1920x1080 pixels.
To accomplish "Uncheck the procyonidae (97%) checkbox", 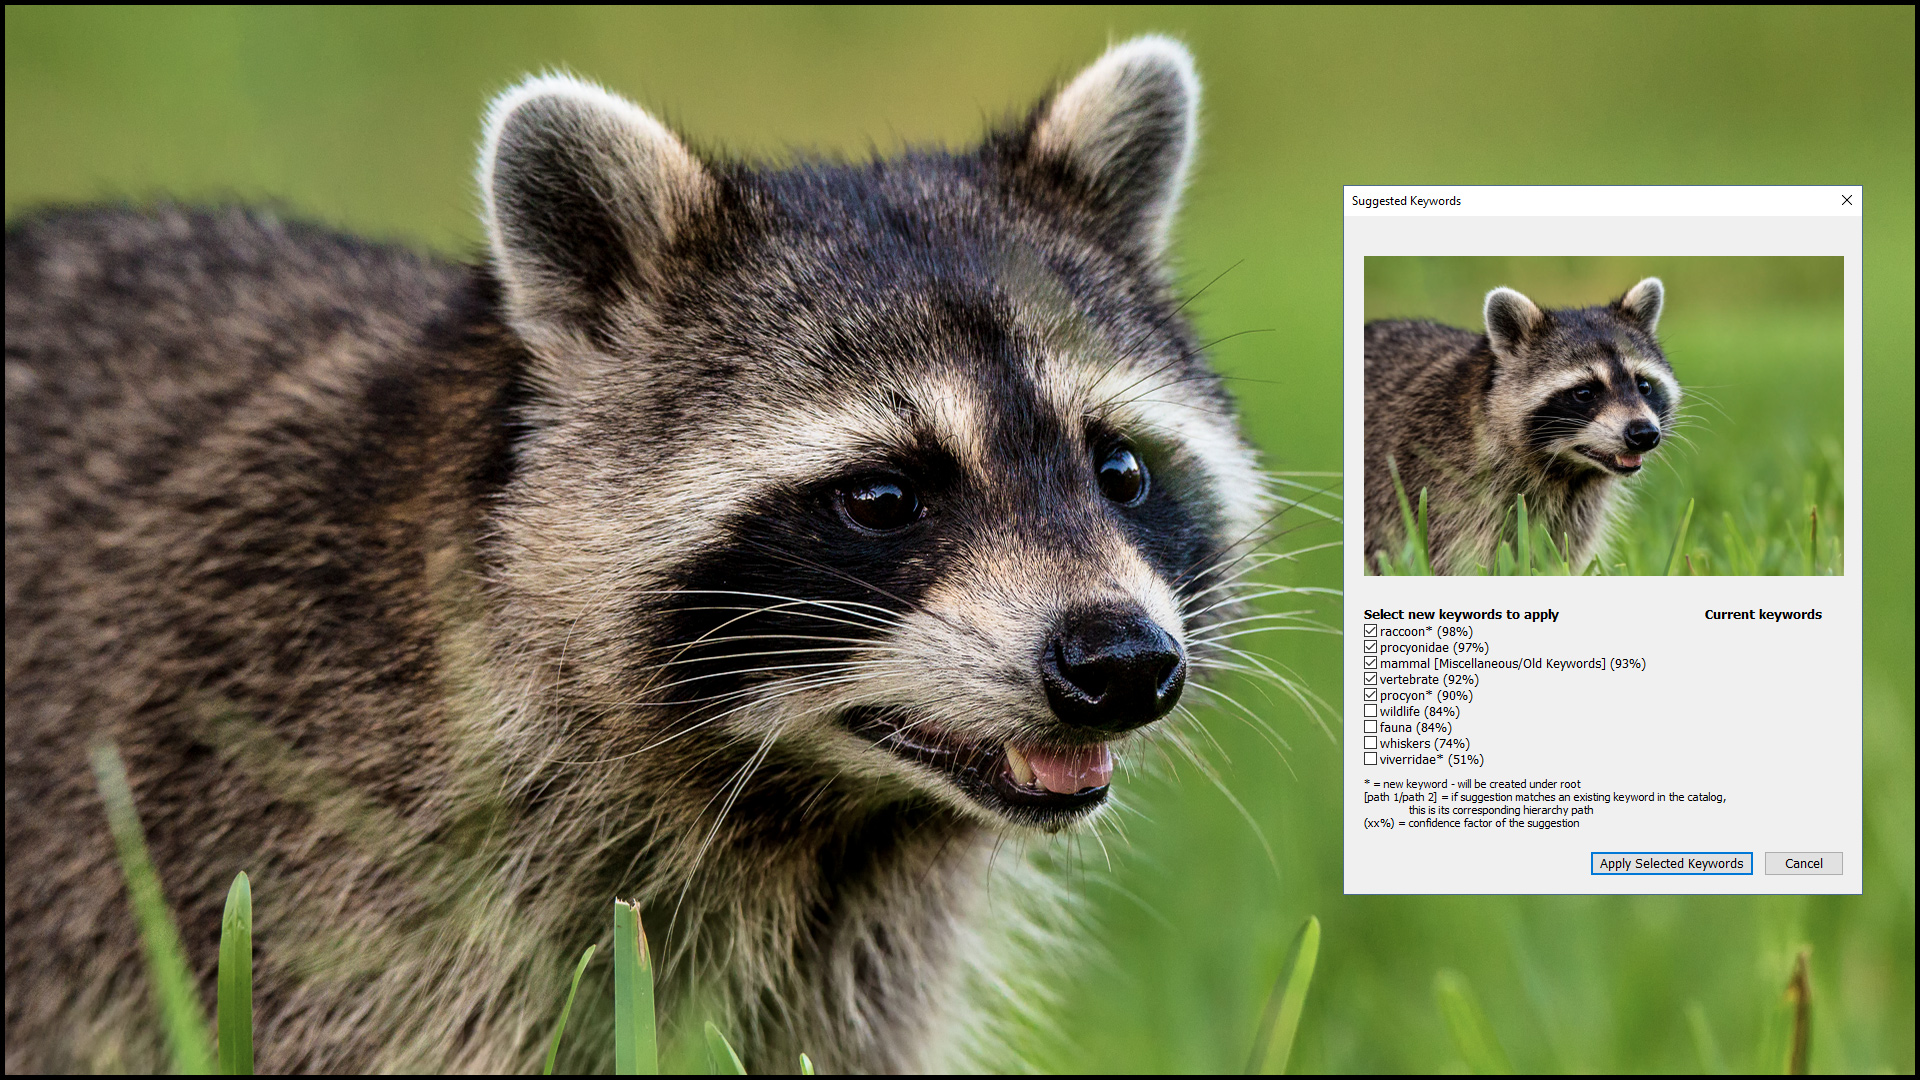I will (1370, 647).
